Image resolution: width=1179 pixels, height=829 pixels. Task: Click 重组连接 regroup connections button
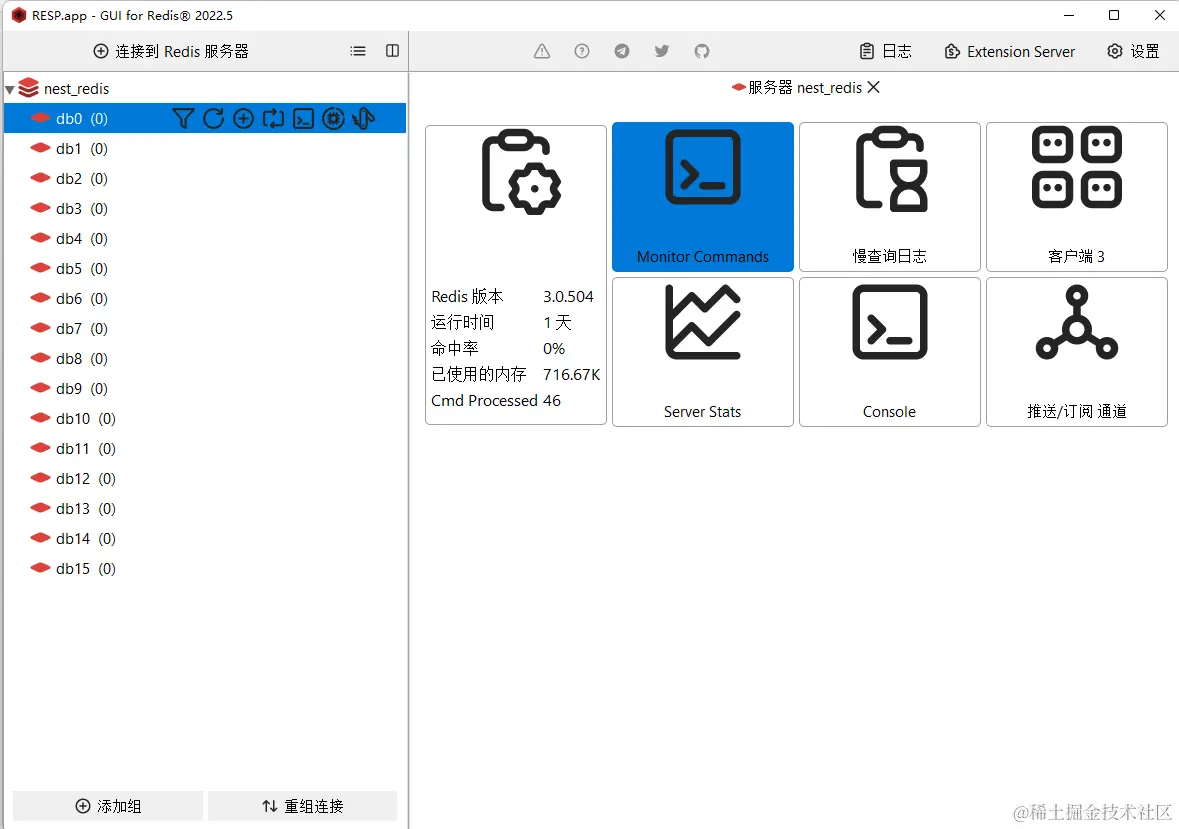click(x=302, y=806)
